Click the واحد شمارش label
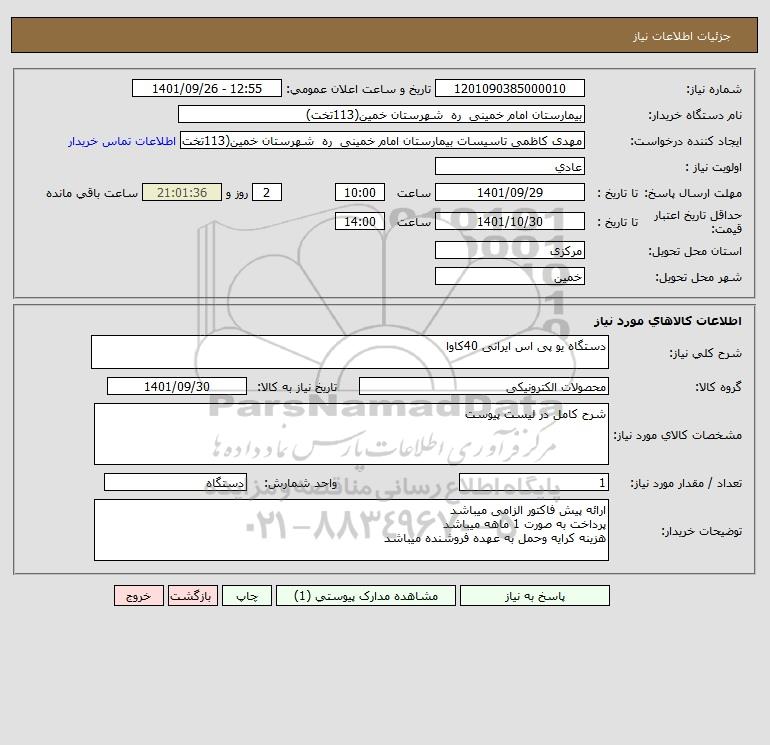This screenshot has height=745, width=770. click(301, 483)
